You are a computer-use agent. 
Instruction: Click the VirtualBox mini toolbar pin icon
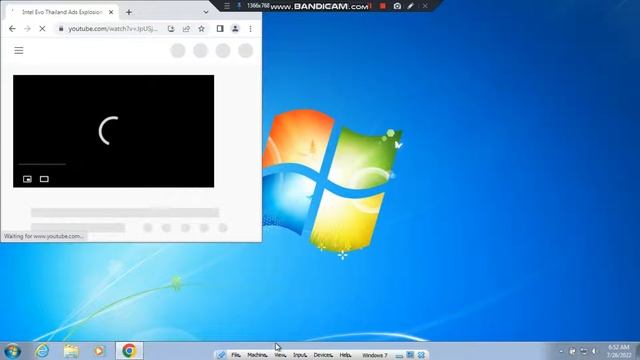click(221, 355)
